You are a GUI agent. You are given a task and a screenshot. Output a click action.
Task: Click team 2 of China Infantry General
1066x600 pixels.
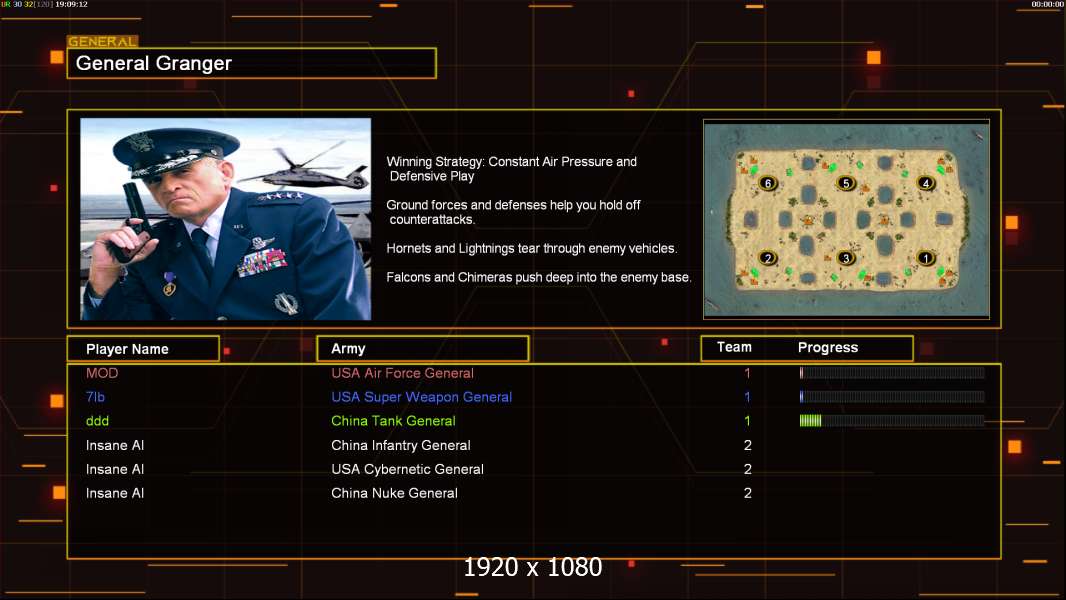point(748,446)
